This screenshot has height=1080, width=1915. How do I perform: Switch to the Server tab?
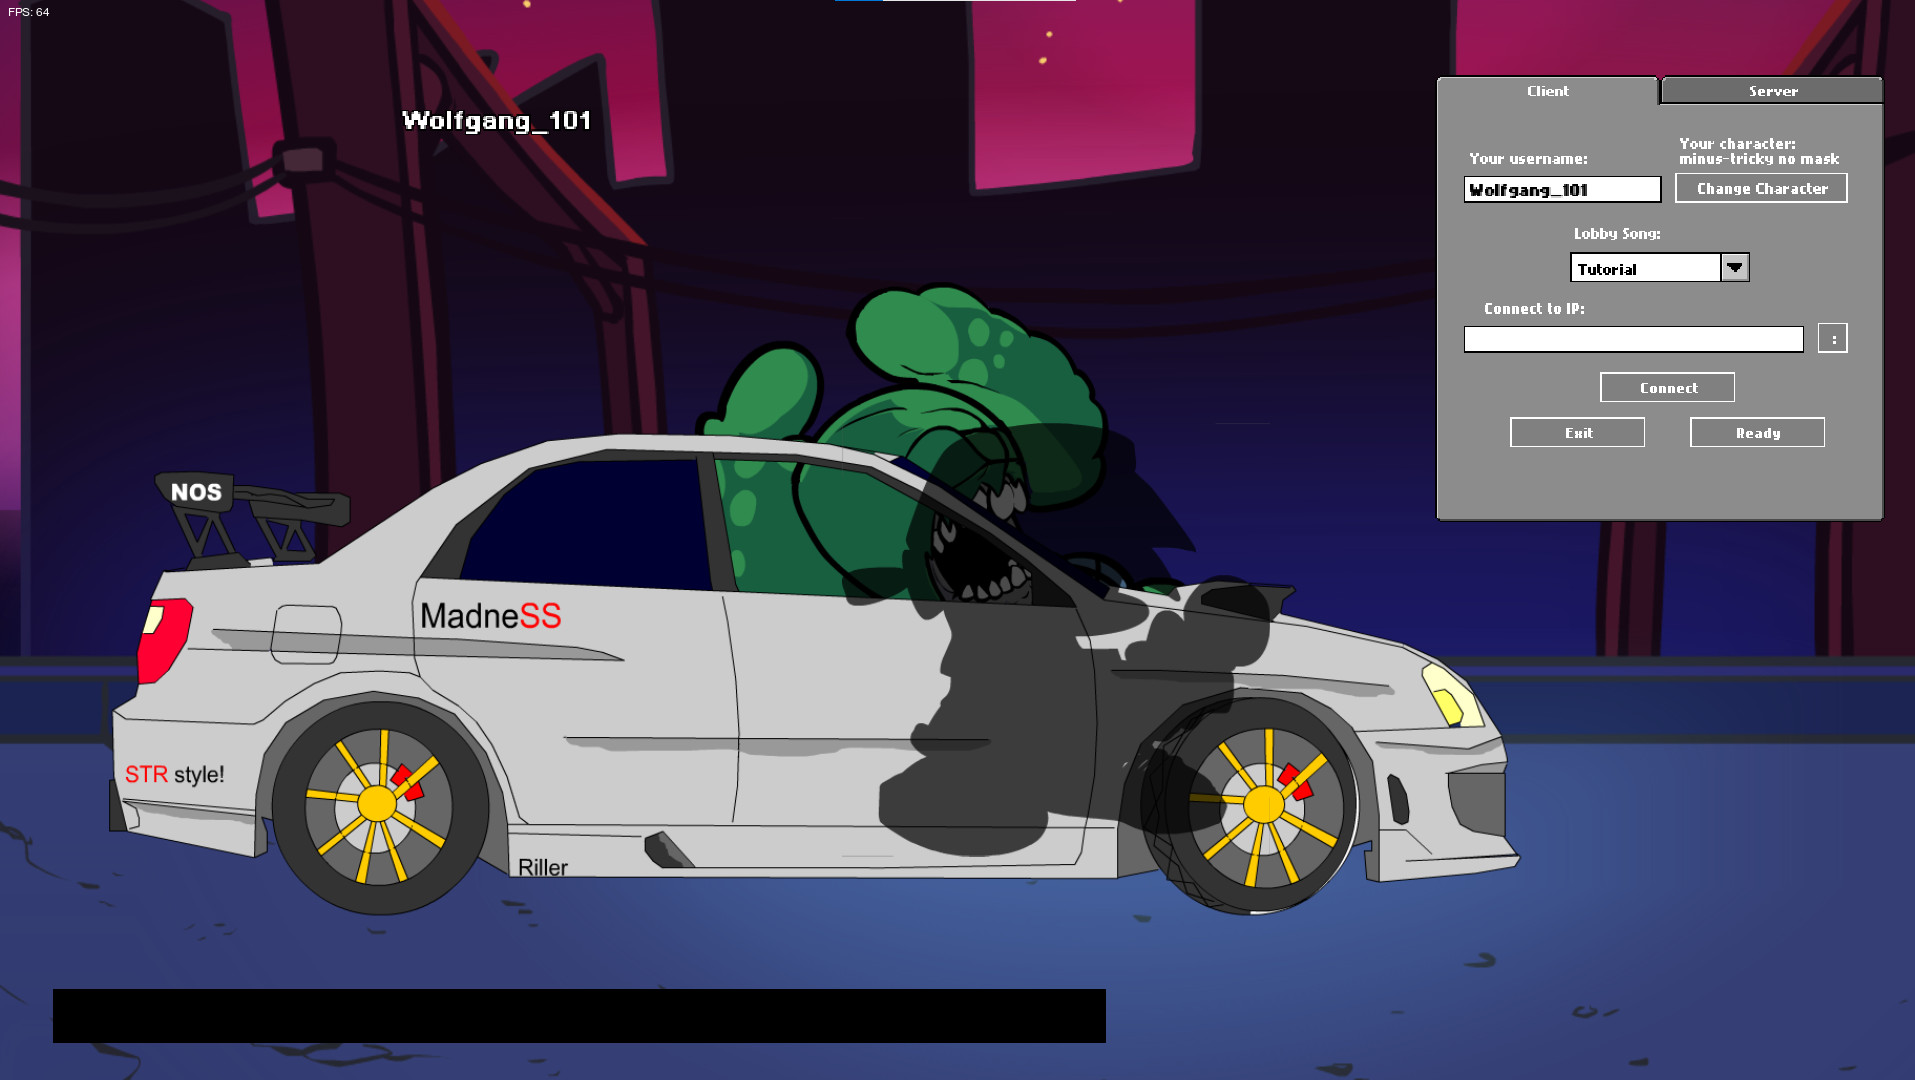1771,91
